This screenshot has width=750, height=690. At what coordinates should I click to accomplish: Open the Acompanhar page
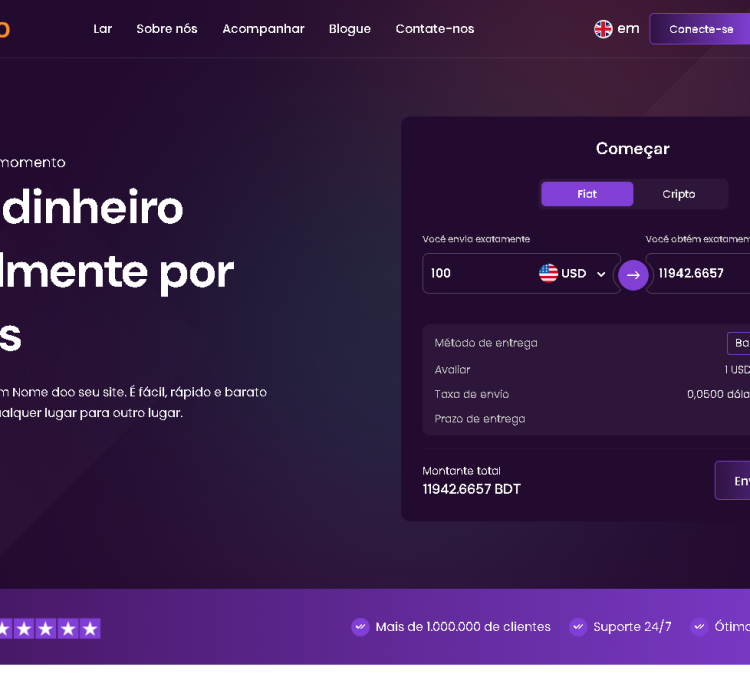pyautogui.click(x=264, y=29)
